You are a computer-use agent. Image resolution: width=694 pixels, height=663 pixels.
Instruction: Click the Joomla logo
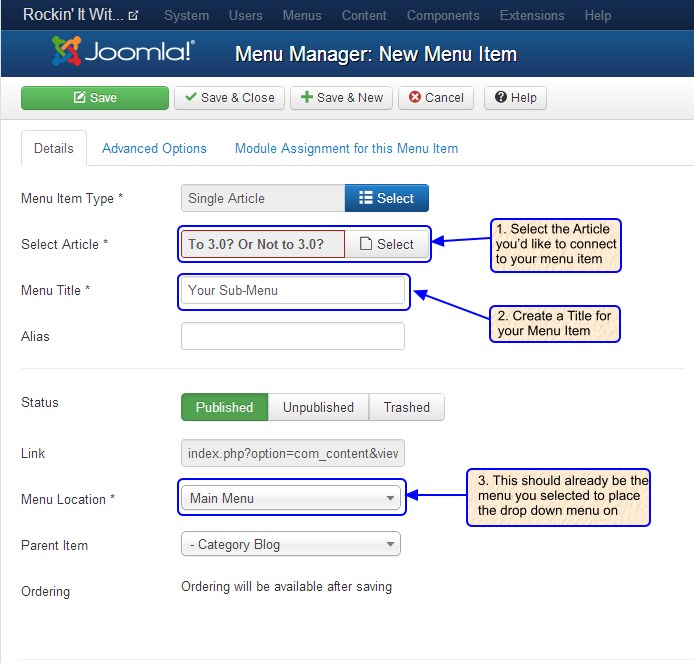pyautogui.click(x=123, y=51)
